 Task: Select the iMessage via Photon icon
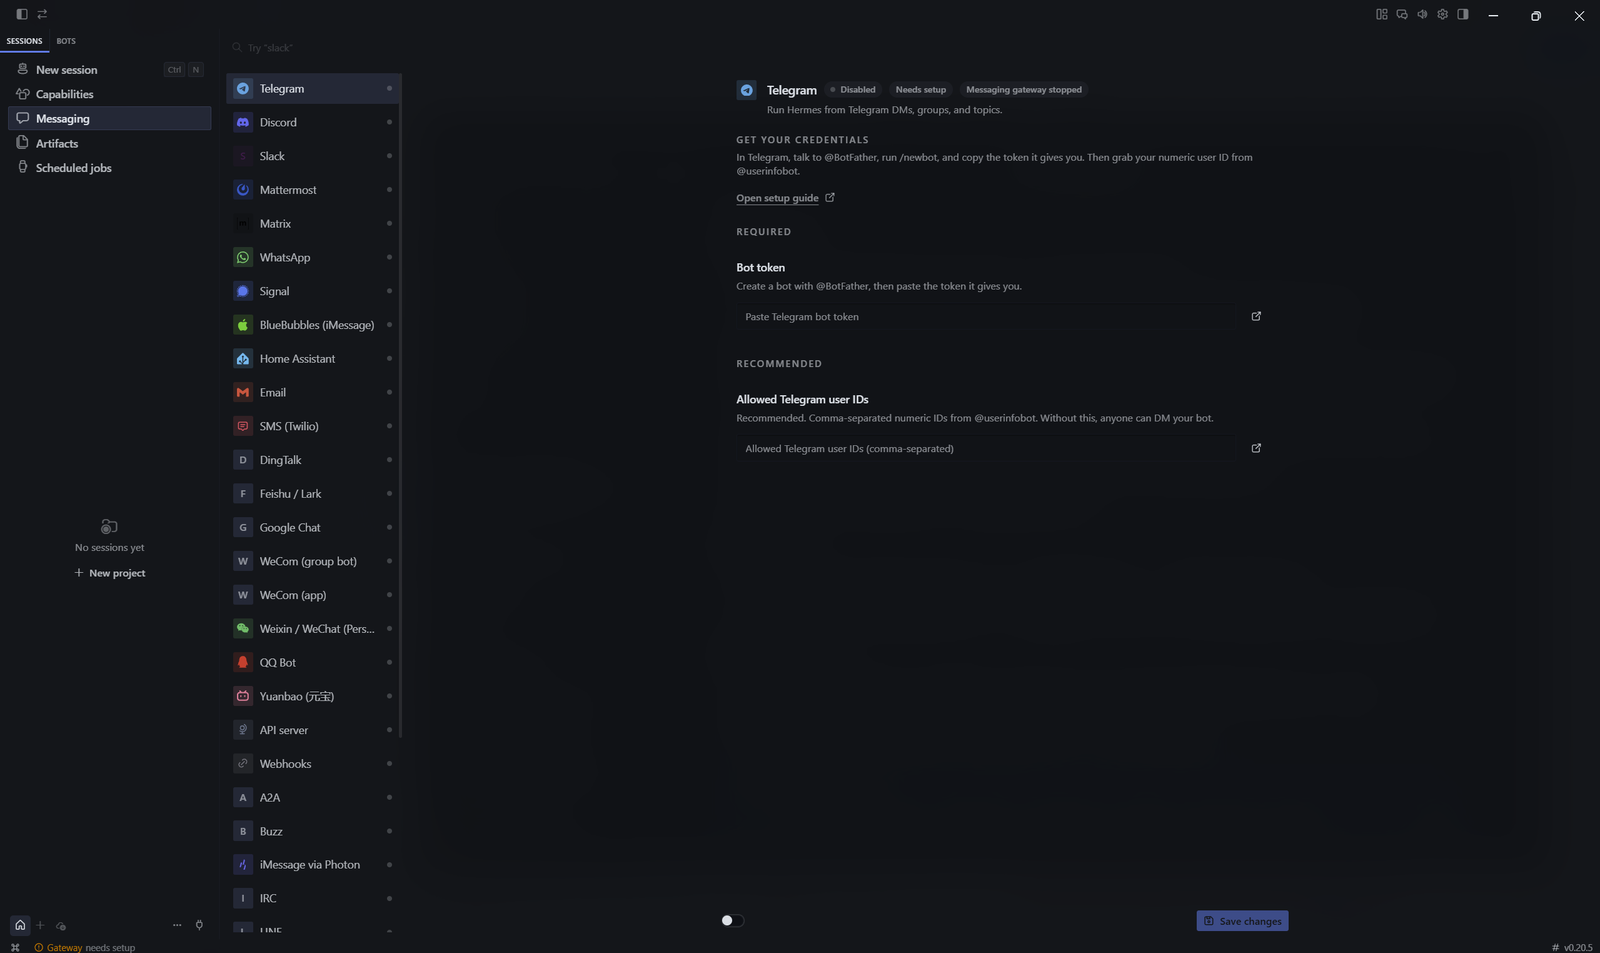[x=243, y=865]
